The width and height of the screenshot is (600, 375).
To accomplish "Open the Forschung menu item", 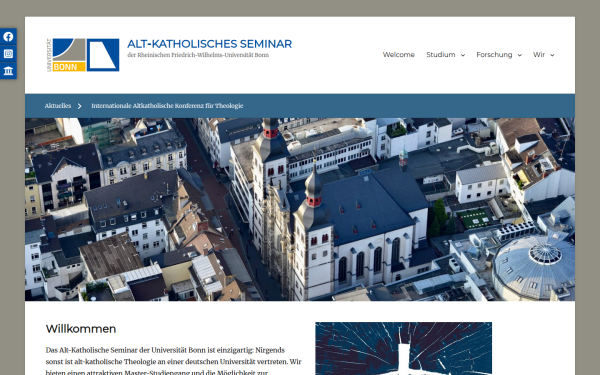I will (x=494, y=55).
